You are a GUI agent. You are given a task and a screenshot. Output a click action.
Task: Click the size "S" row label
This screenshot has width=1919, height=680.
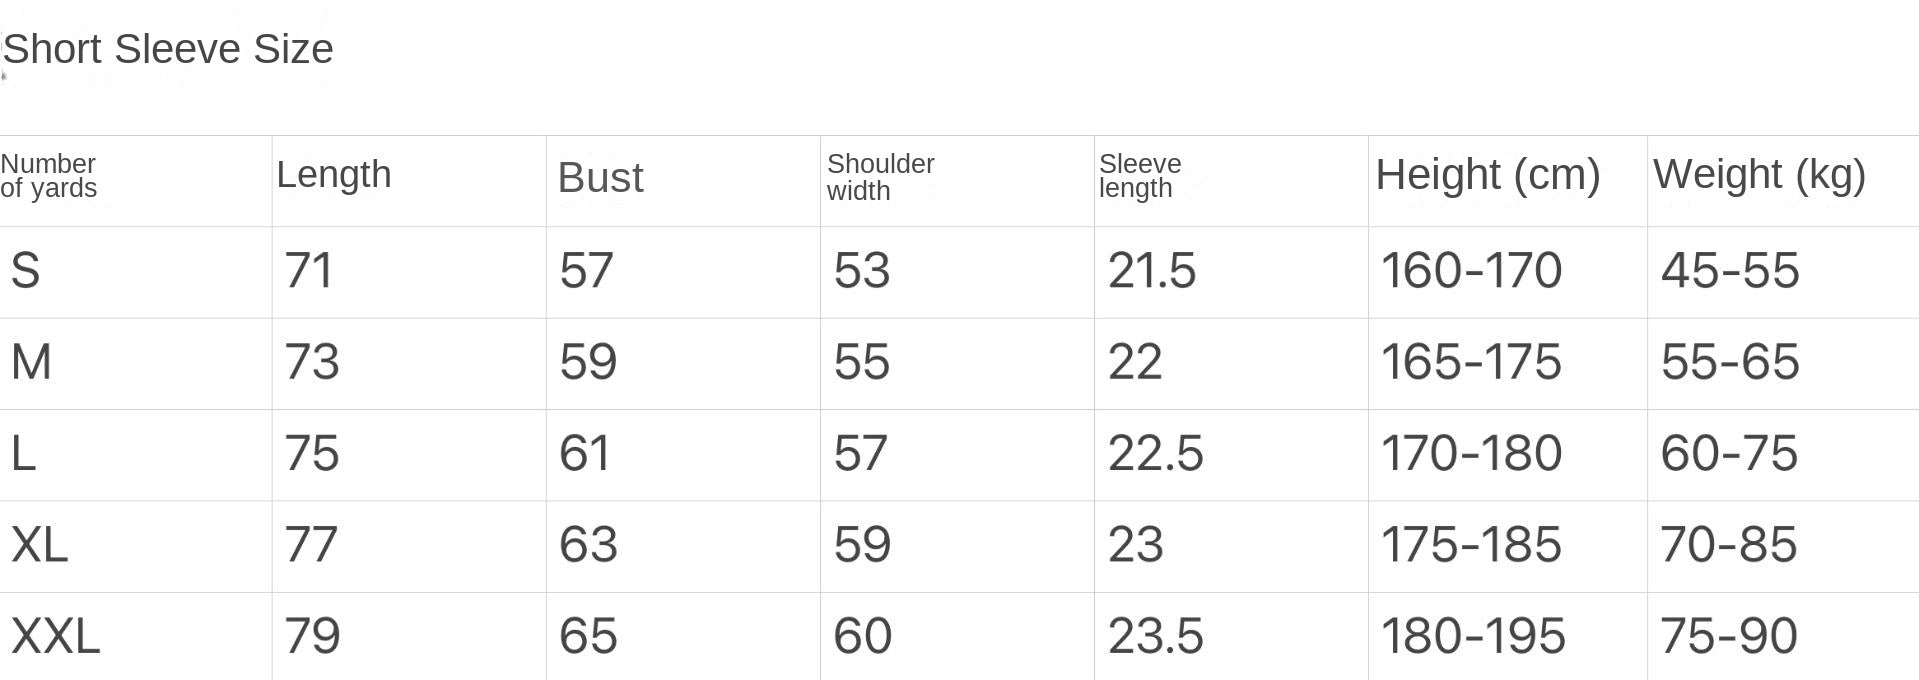click(x=26, y=271)
